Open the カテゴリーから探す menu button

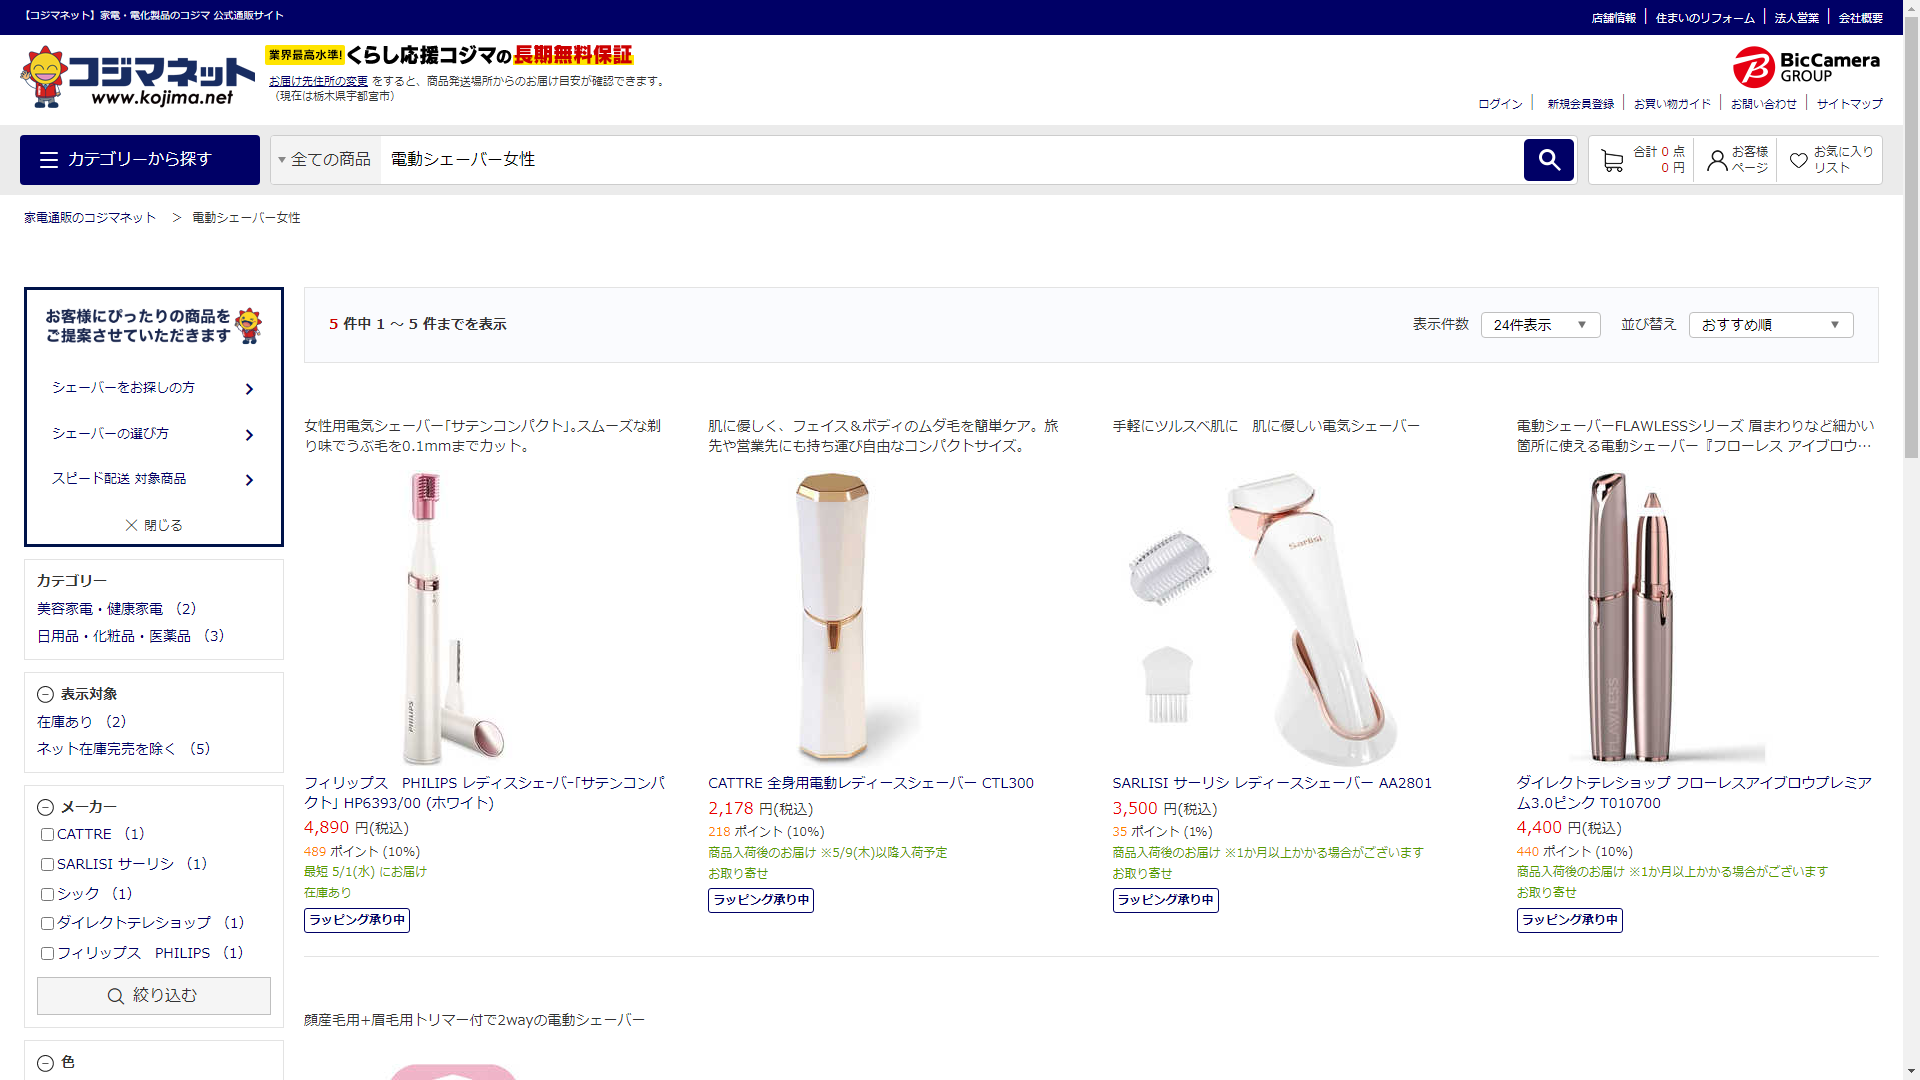click(140, 160)
